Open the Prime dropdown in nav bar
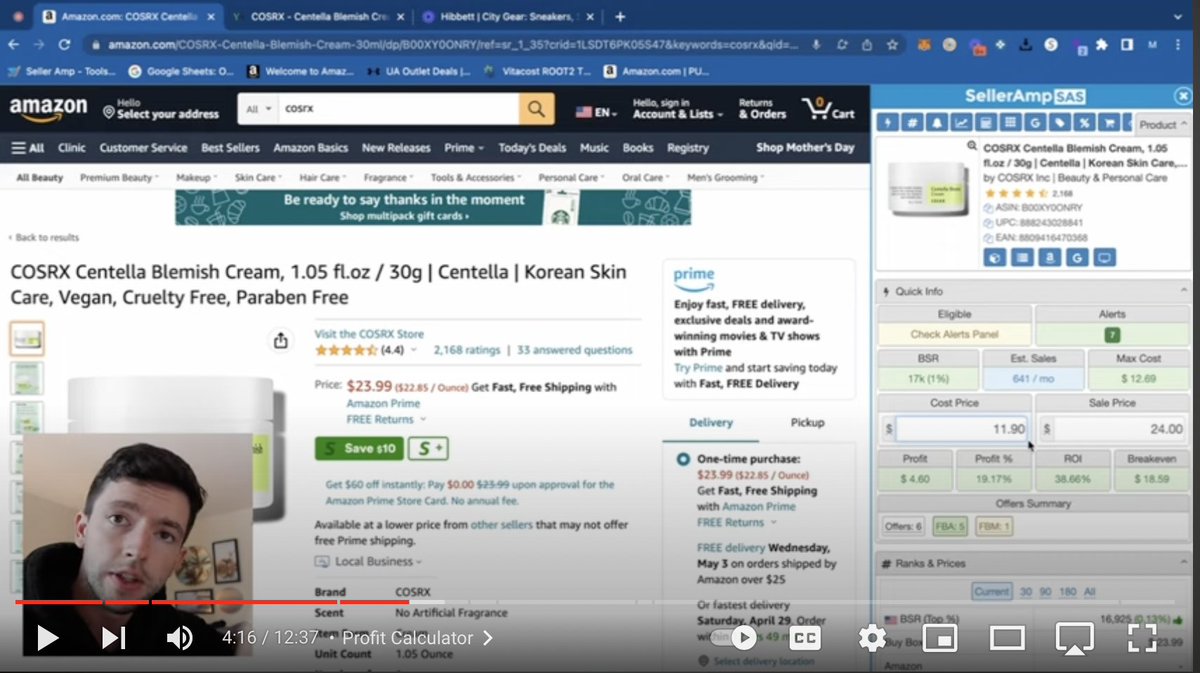 click(463, 147)
